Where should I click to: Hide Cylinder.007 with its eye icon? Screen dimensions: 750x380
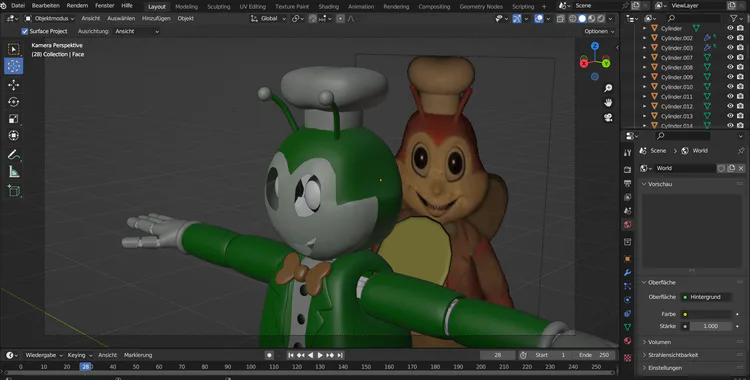tap(730, 57)
